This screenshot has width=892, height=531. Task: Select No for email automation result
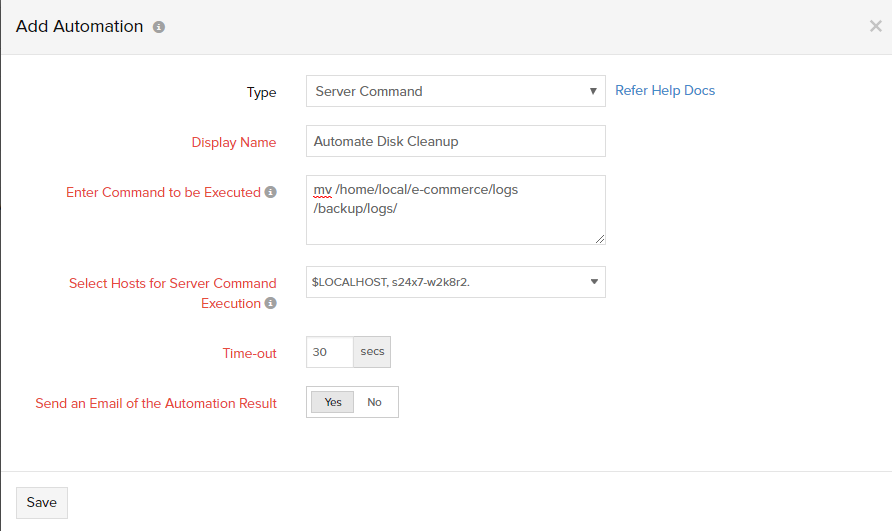(374, 402)
